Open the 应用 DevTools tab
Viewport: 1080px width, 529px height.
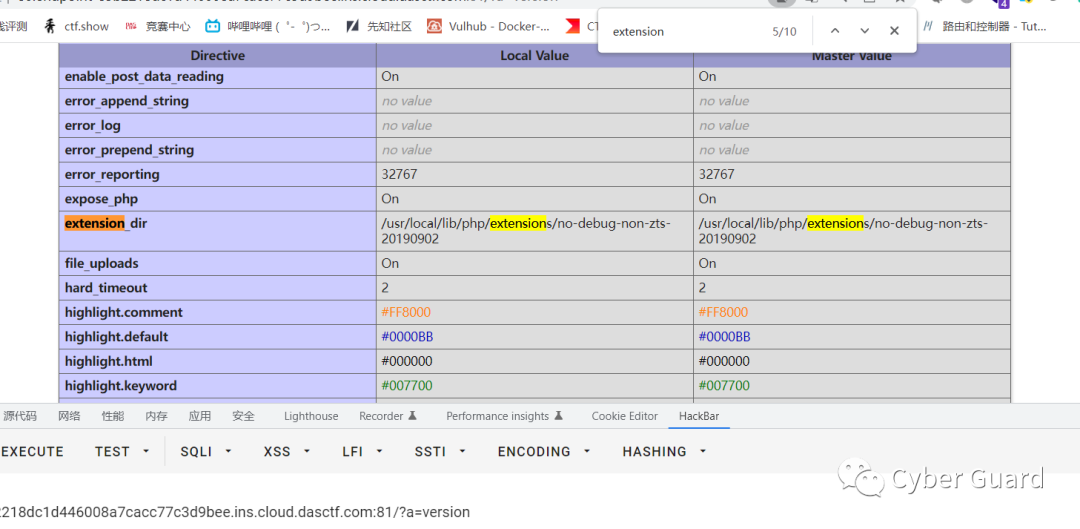pos(200,416)
